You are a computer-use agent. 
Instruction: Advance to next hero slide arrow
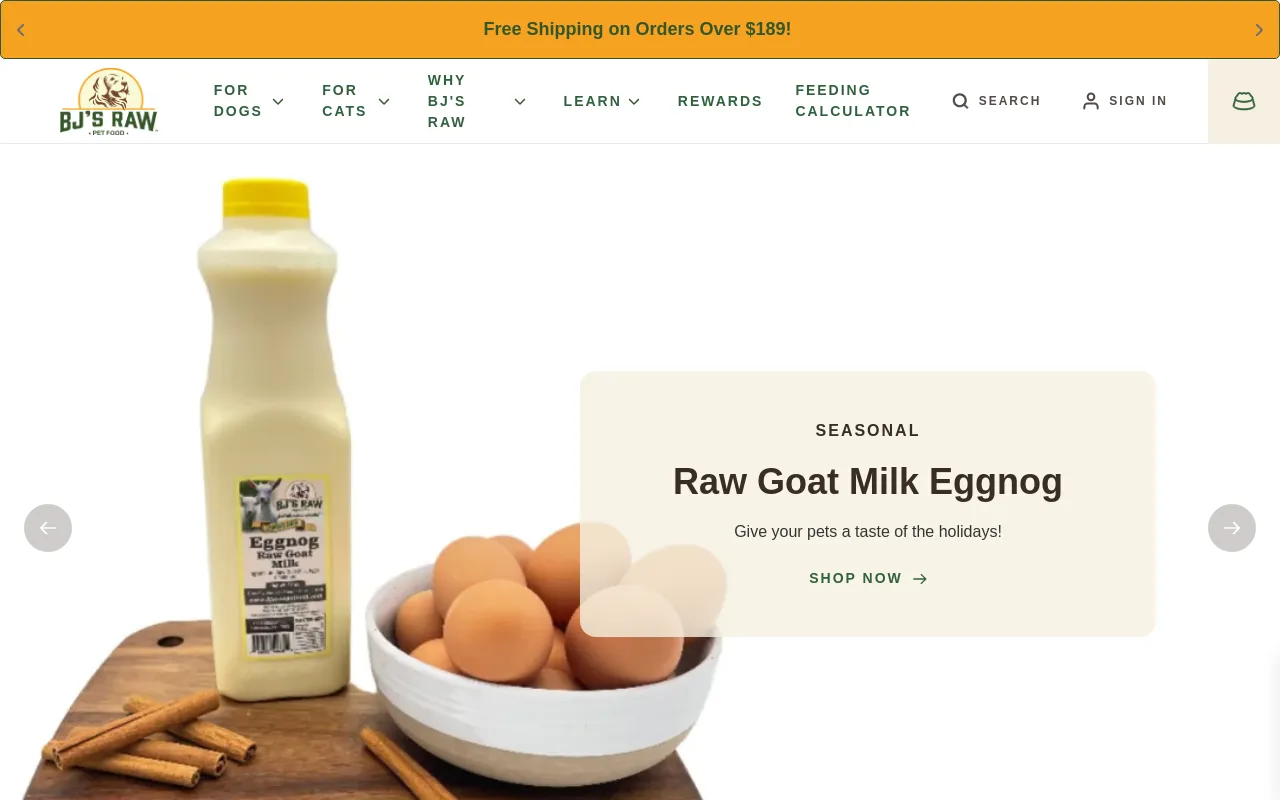(x=1232, y=528)
